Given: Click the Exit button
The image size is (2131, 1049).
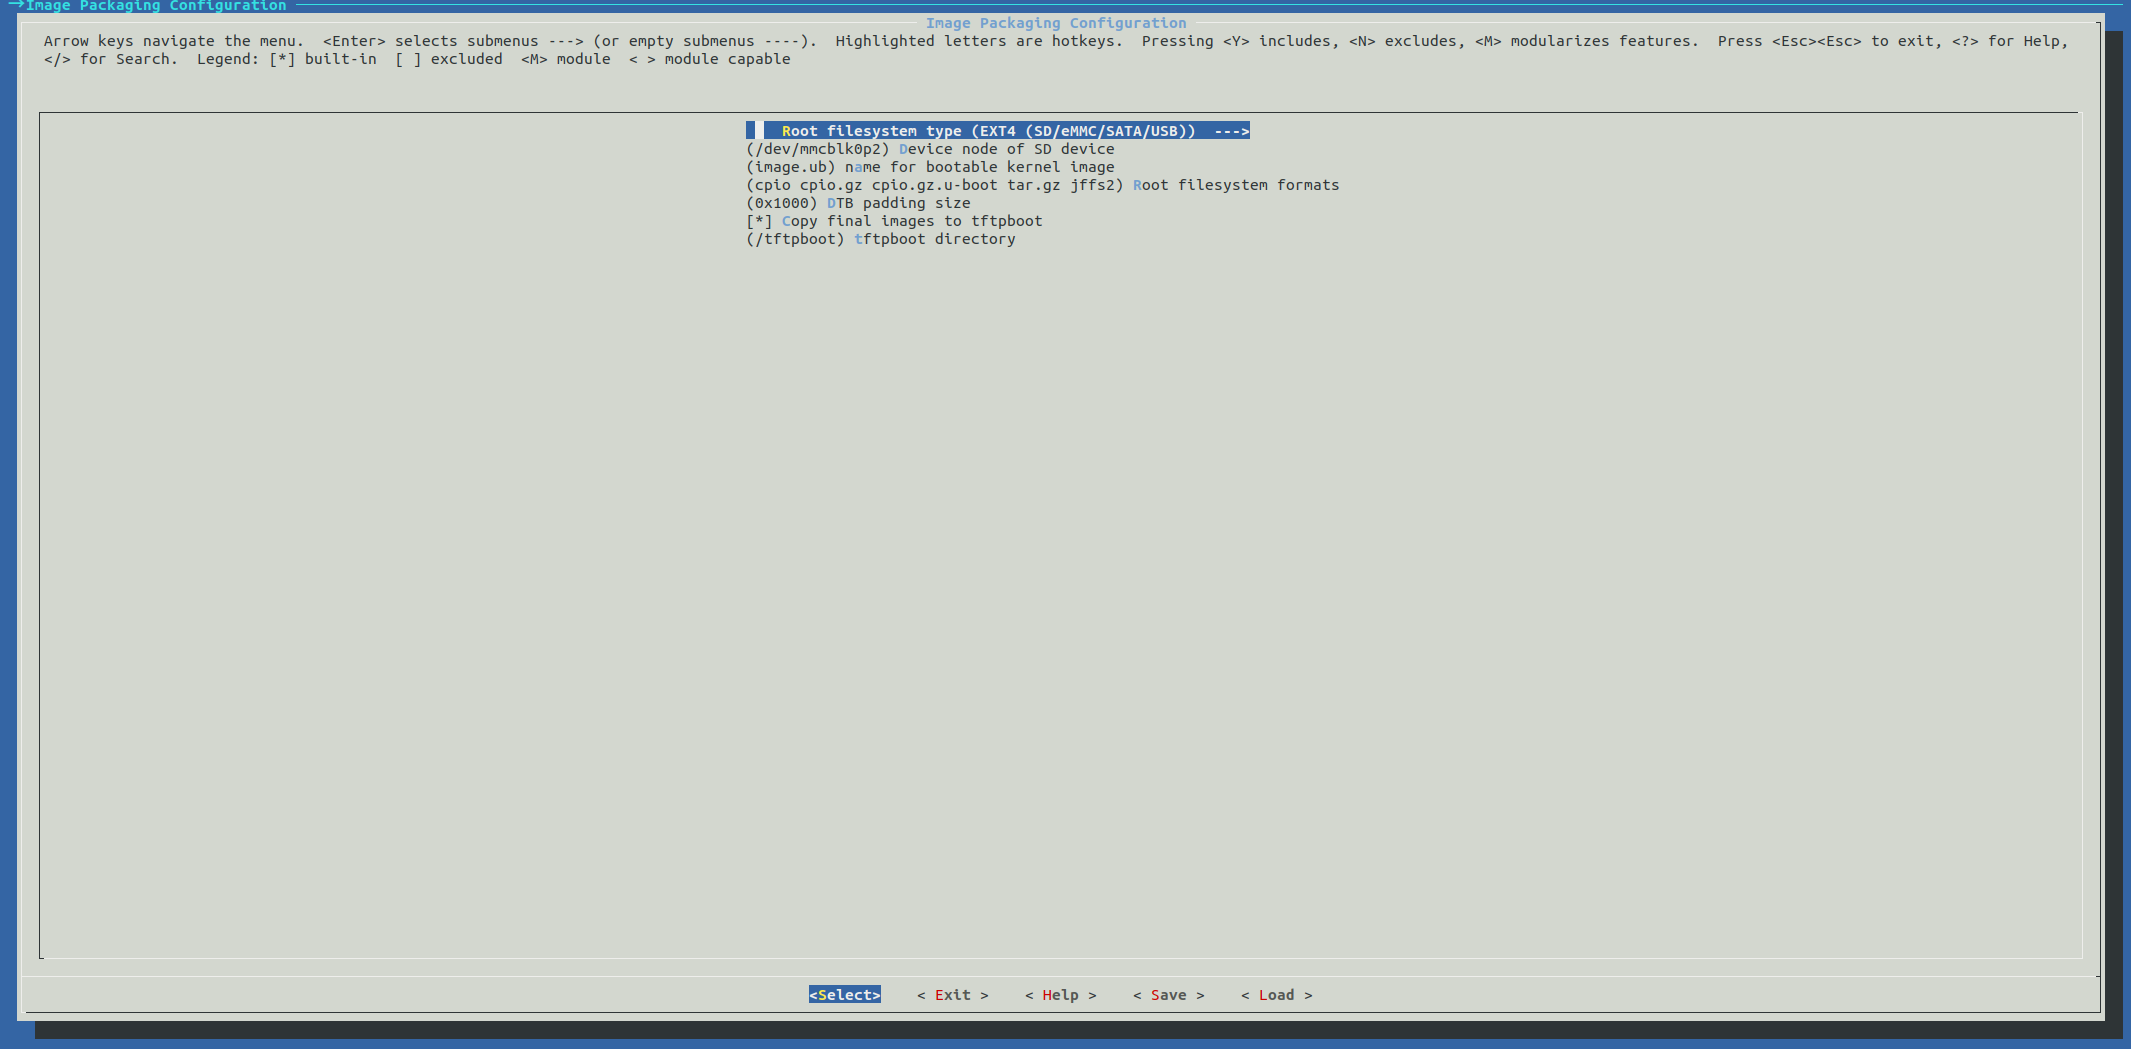Looking at the screenshot, I should [951, 995].
